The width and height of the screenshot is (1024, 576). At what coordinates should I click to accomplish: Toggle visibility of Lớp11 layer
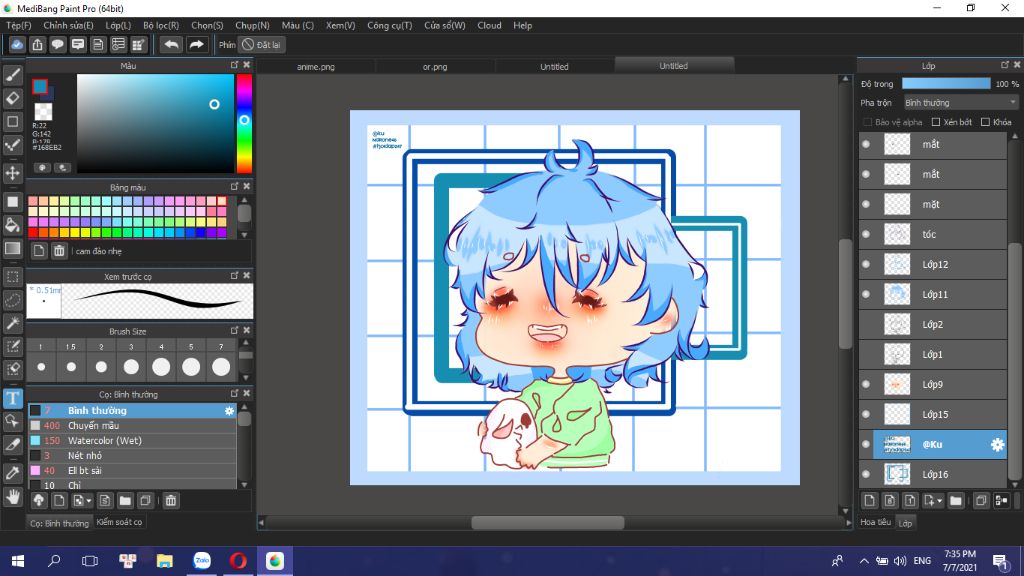click(x=866, y=295)
